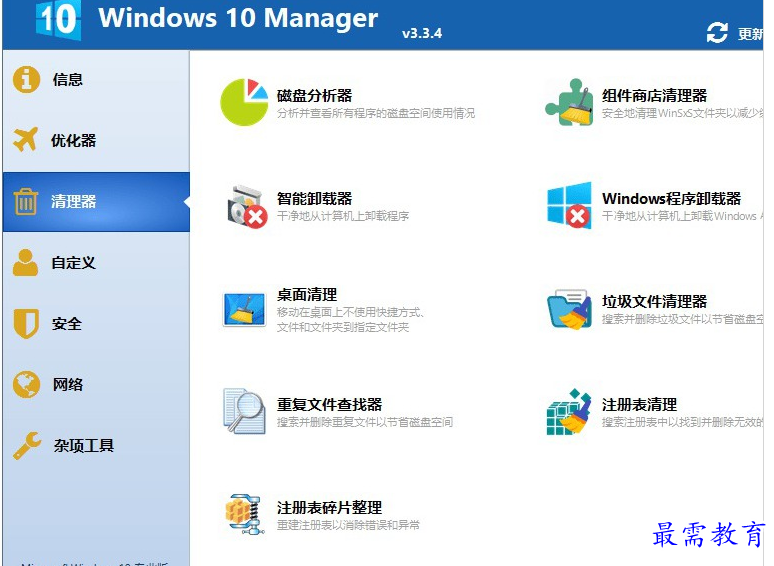Click the 注册表清理 title link
774x566 pixels.
639,405
